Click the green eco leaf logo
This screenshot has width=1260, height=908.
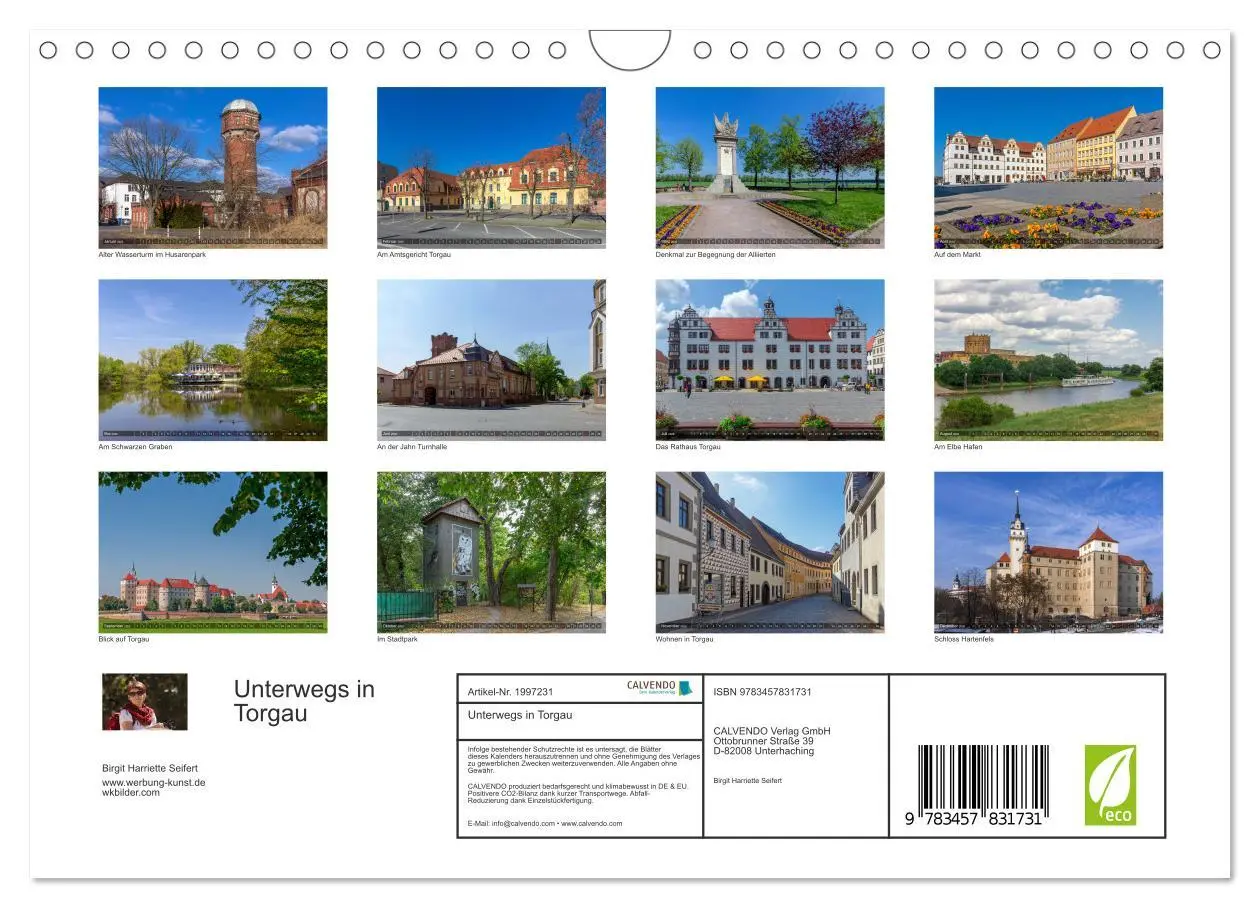pos(1110,785)
